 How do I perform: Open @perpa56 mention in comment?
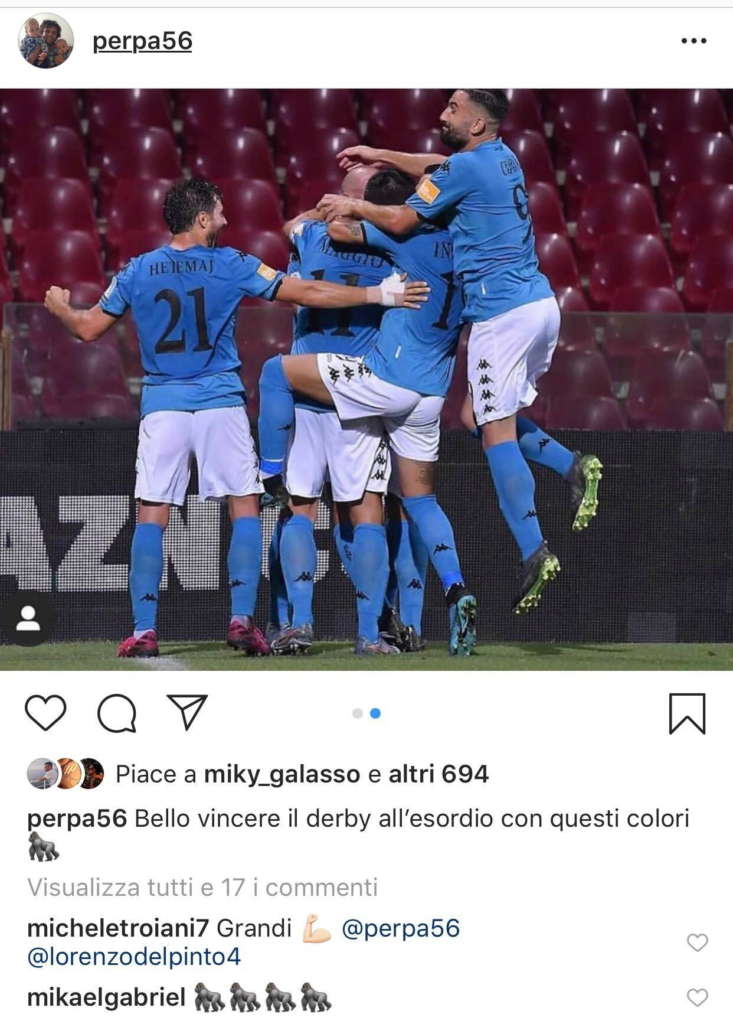point(400,928)
